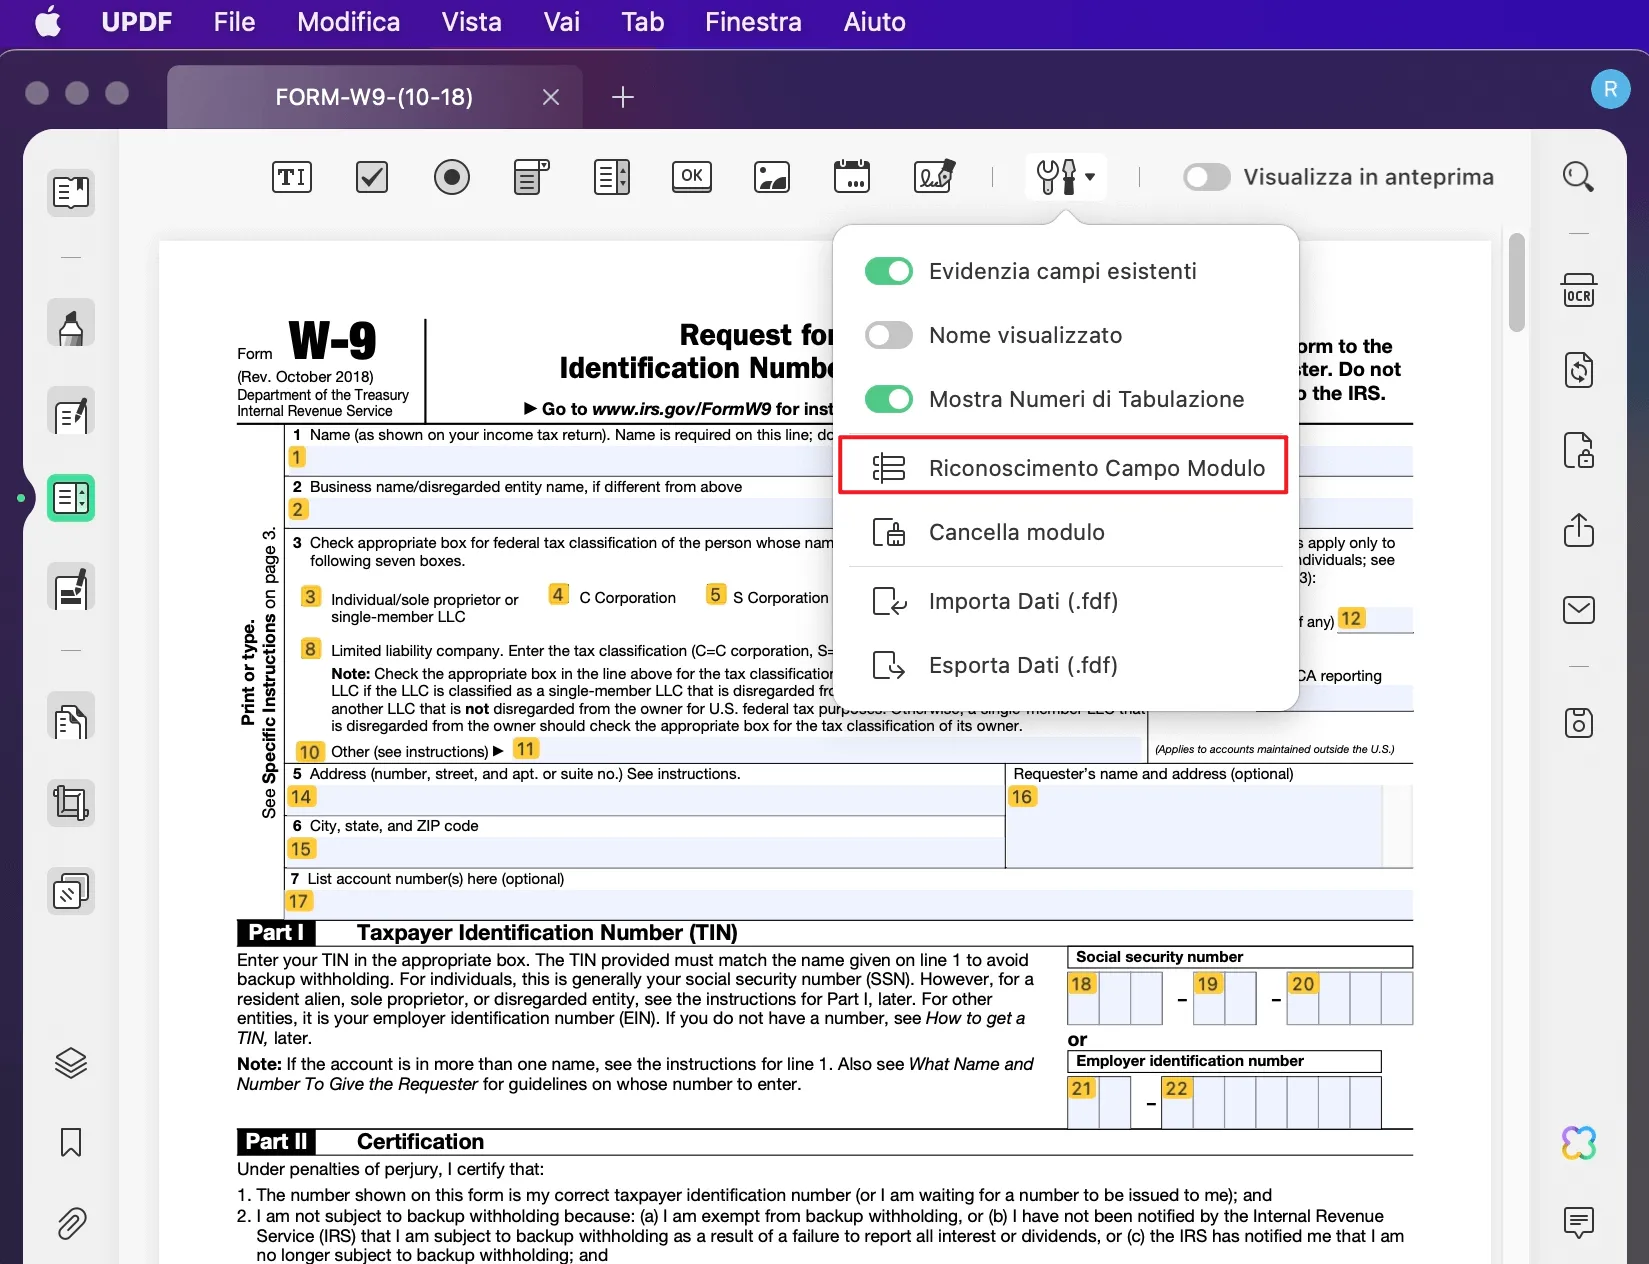Check the Limited liability company box 8
The height and width of the screenshot is (1264, 1649).
pos(311,650)
